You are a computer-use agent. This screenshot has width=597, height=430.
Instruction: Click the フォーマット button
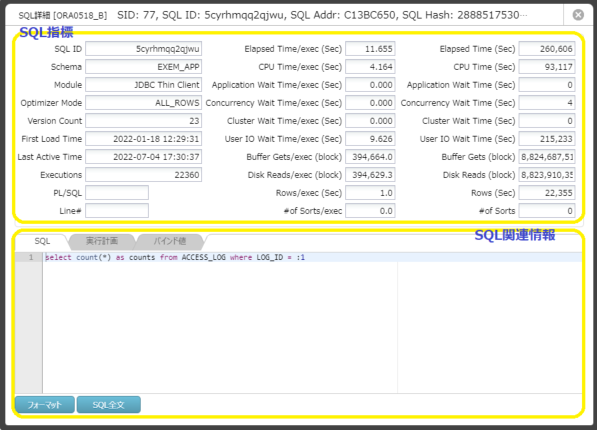click(x=45, y=404)
